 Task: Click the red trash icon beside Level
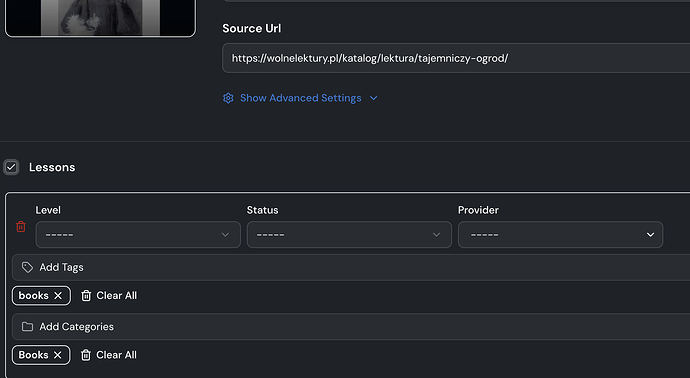coord(21,227)
